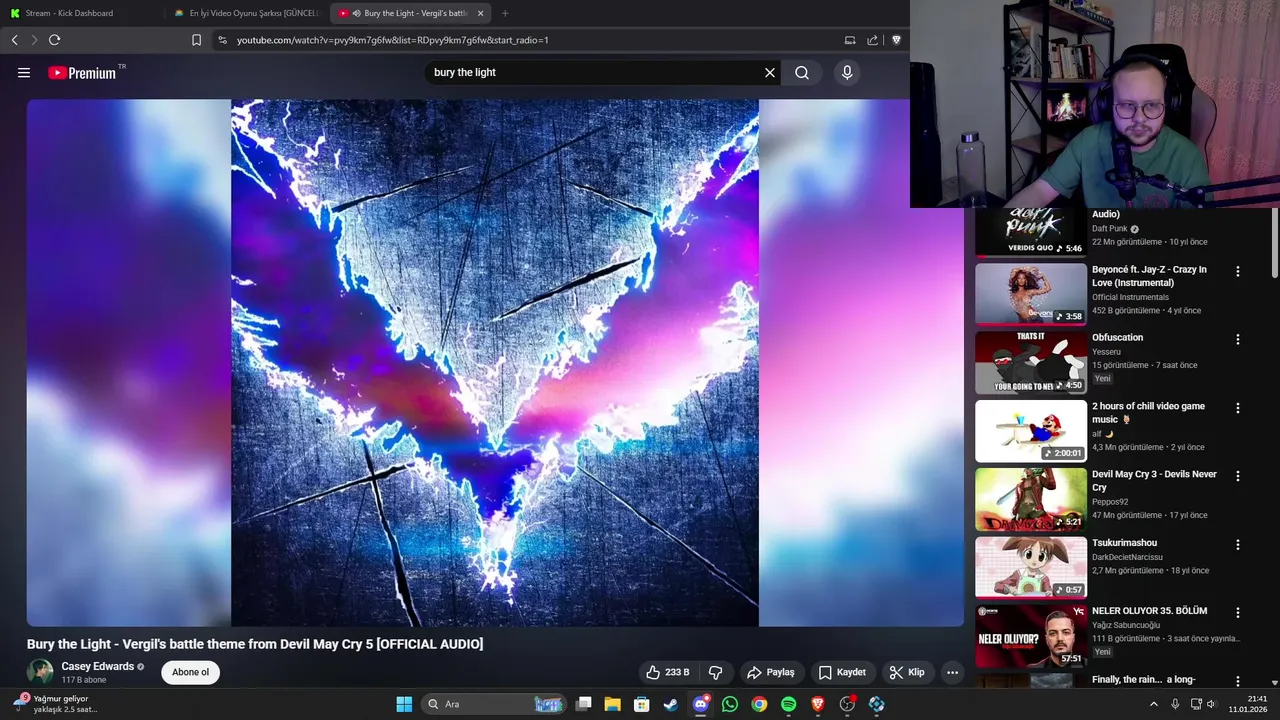Viewport: 1280px width, 720px height.
Task: Start voice search with the microphone
Action: tap(847, 73)
